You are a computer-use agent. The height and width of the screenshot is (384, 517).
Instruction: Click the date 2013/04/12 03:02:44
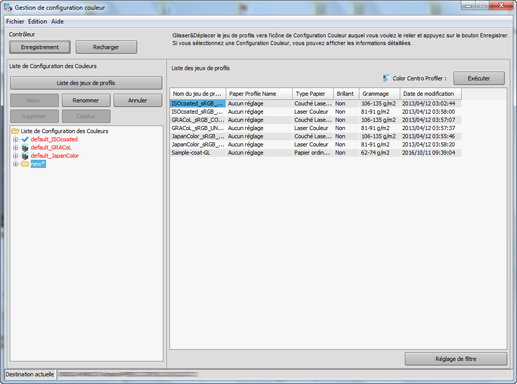click(x=428, y=104)
